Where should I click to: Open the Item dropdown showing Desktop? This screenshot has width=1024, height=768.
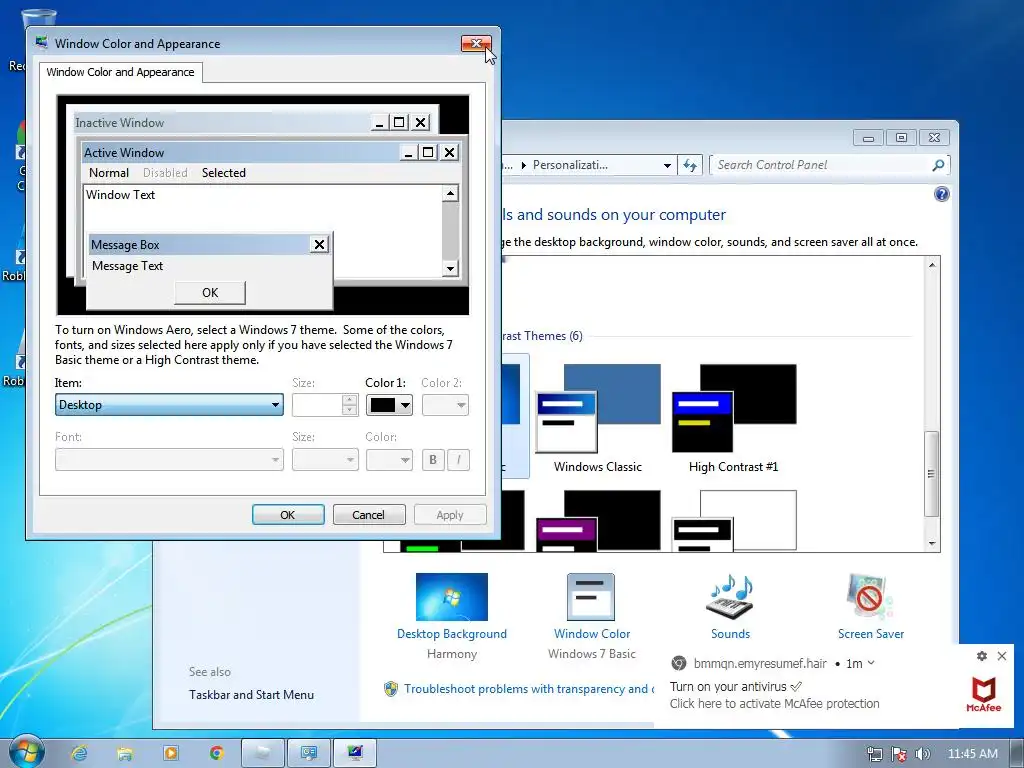click(x=169, y=405)
